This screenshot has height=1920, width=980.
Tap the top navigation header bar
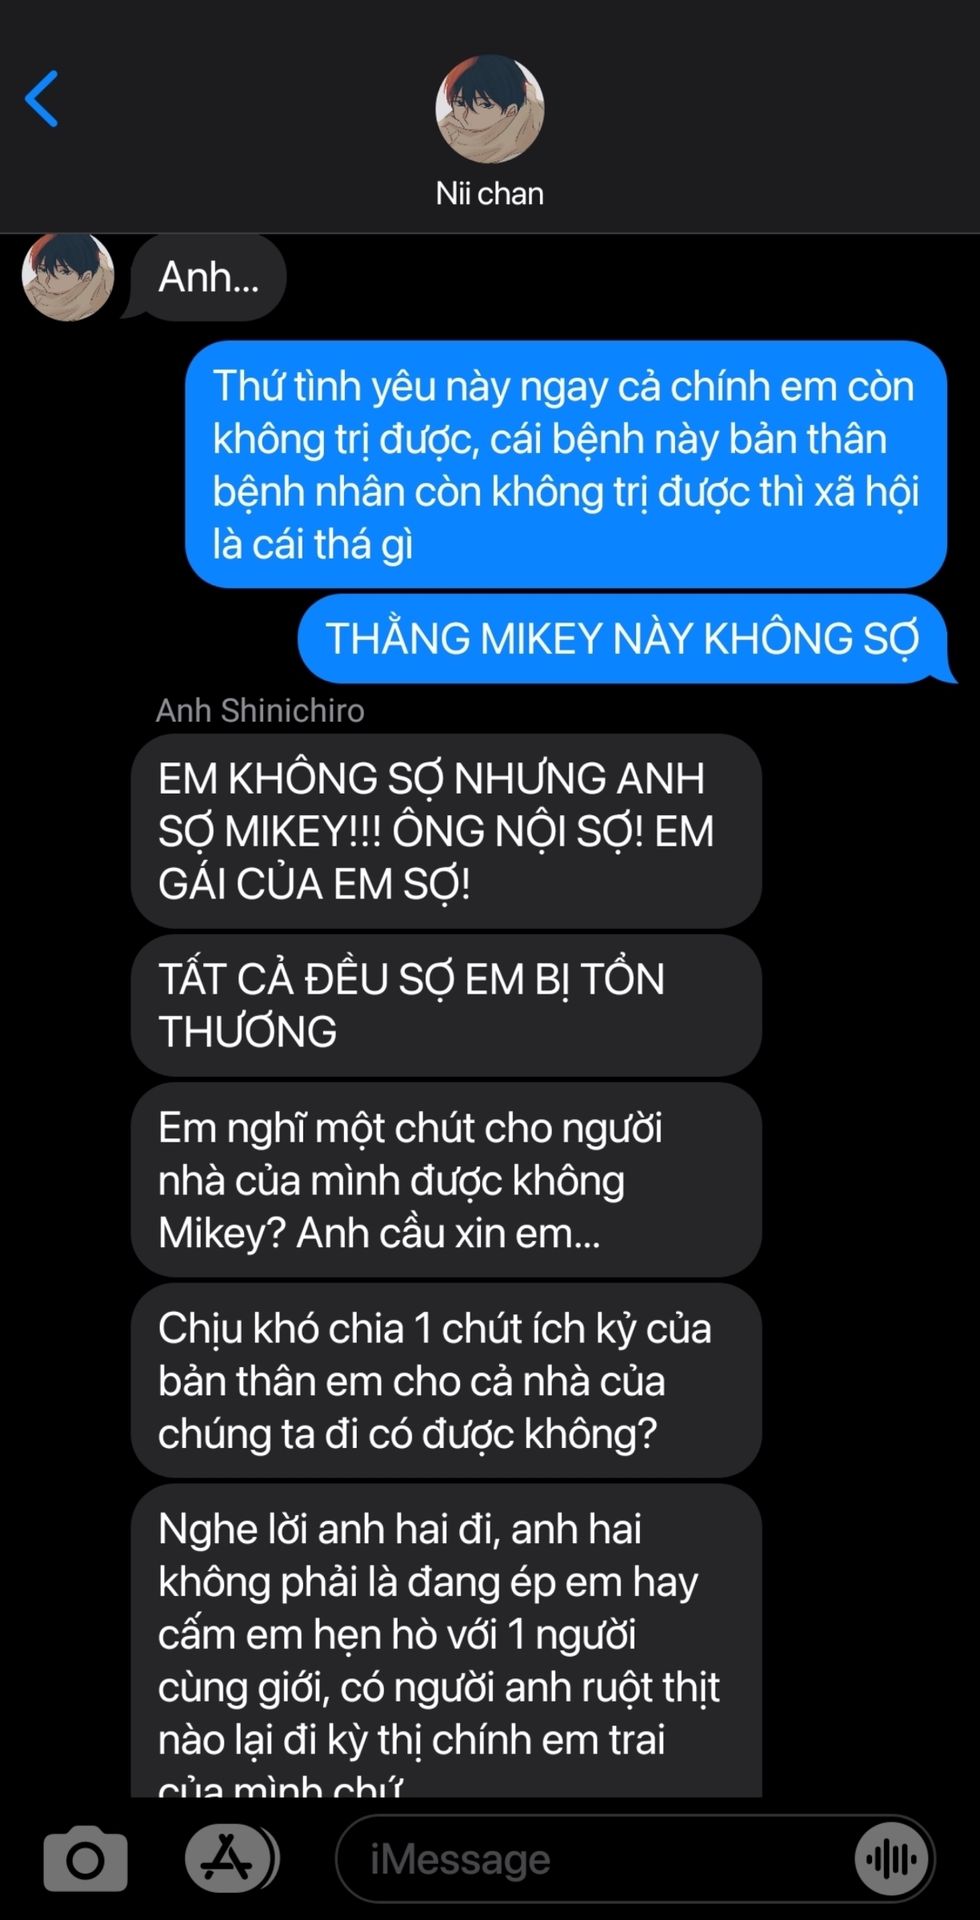point(490,117)
